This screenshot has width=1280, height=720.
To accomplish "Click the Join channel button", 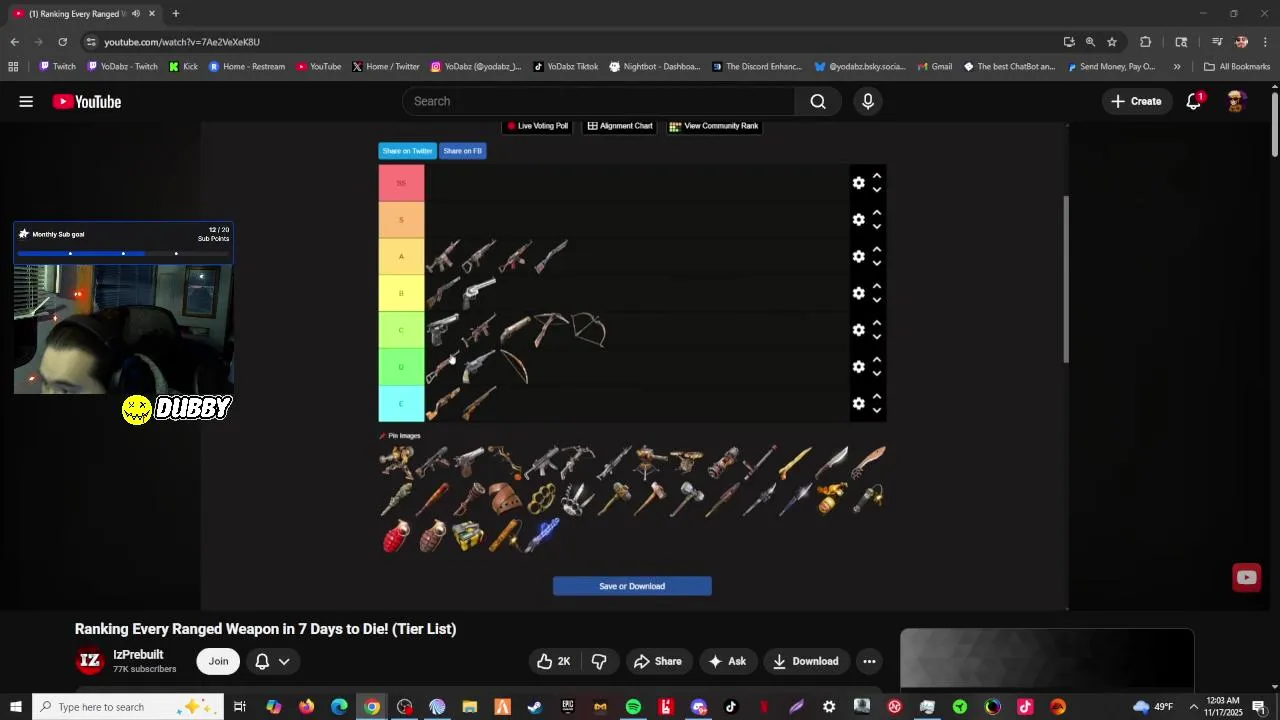I will coord(218,661).
